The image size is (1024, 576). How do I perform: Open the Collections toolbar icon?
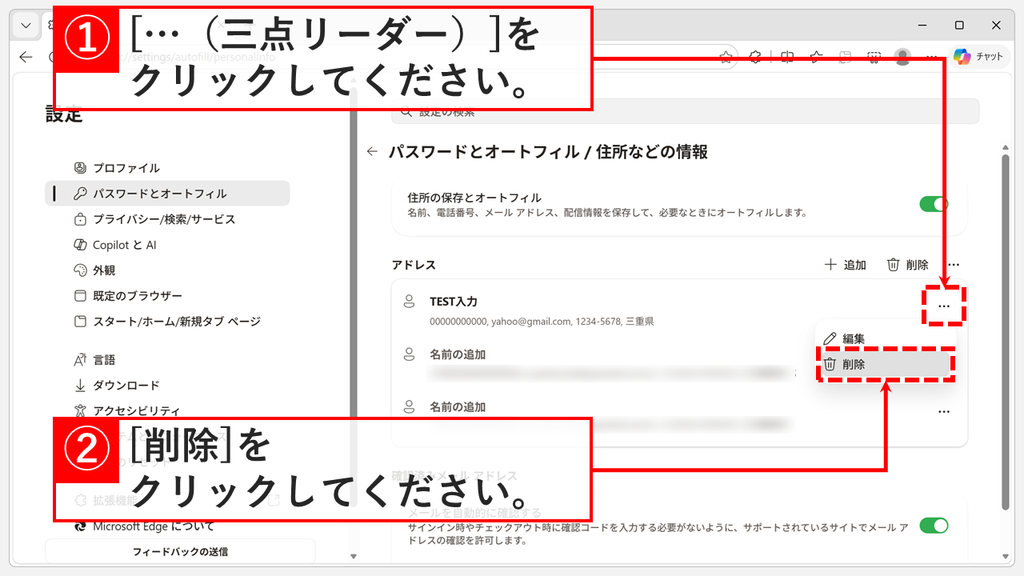coord(845,57)
